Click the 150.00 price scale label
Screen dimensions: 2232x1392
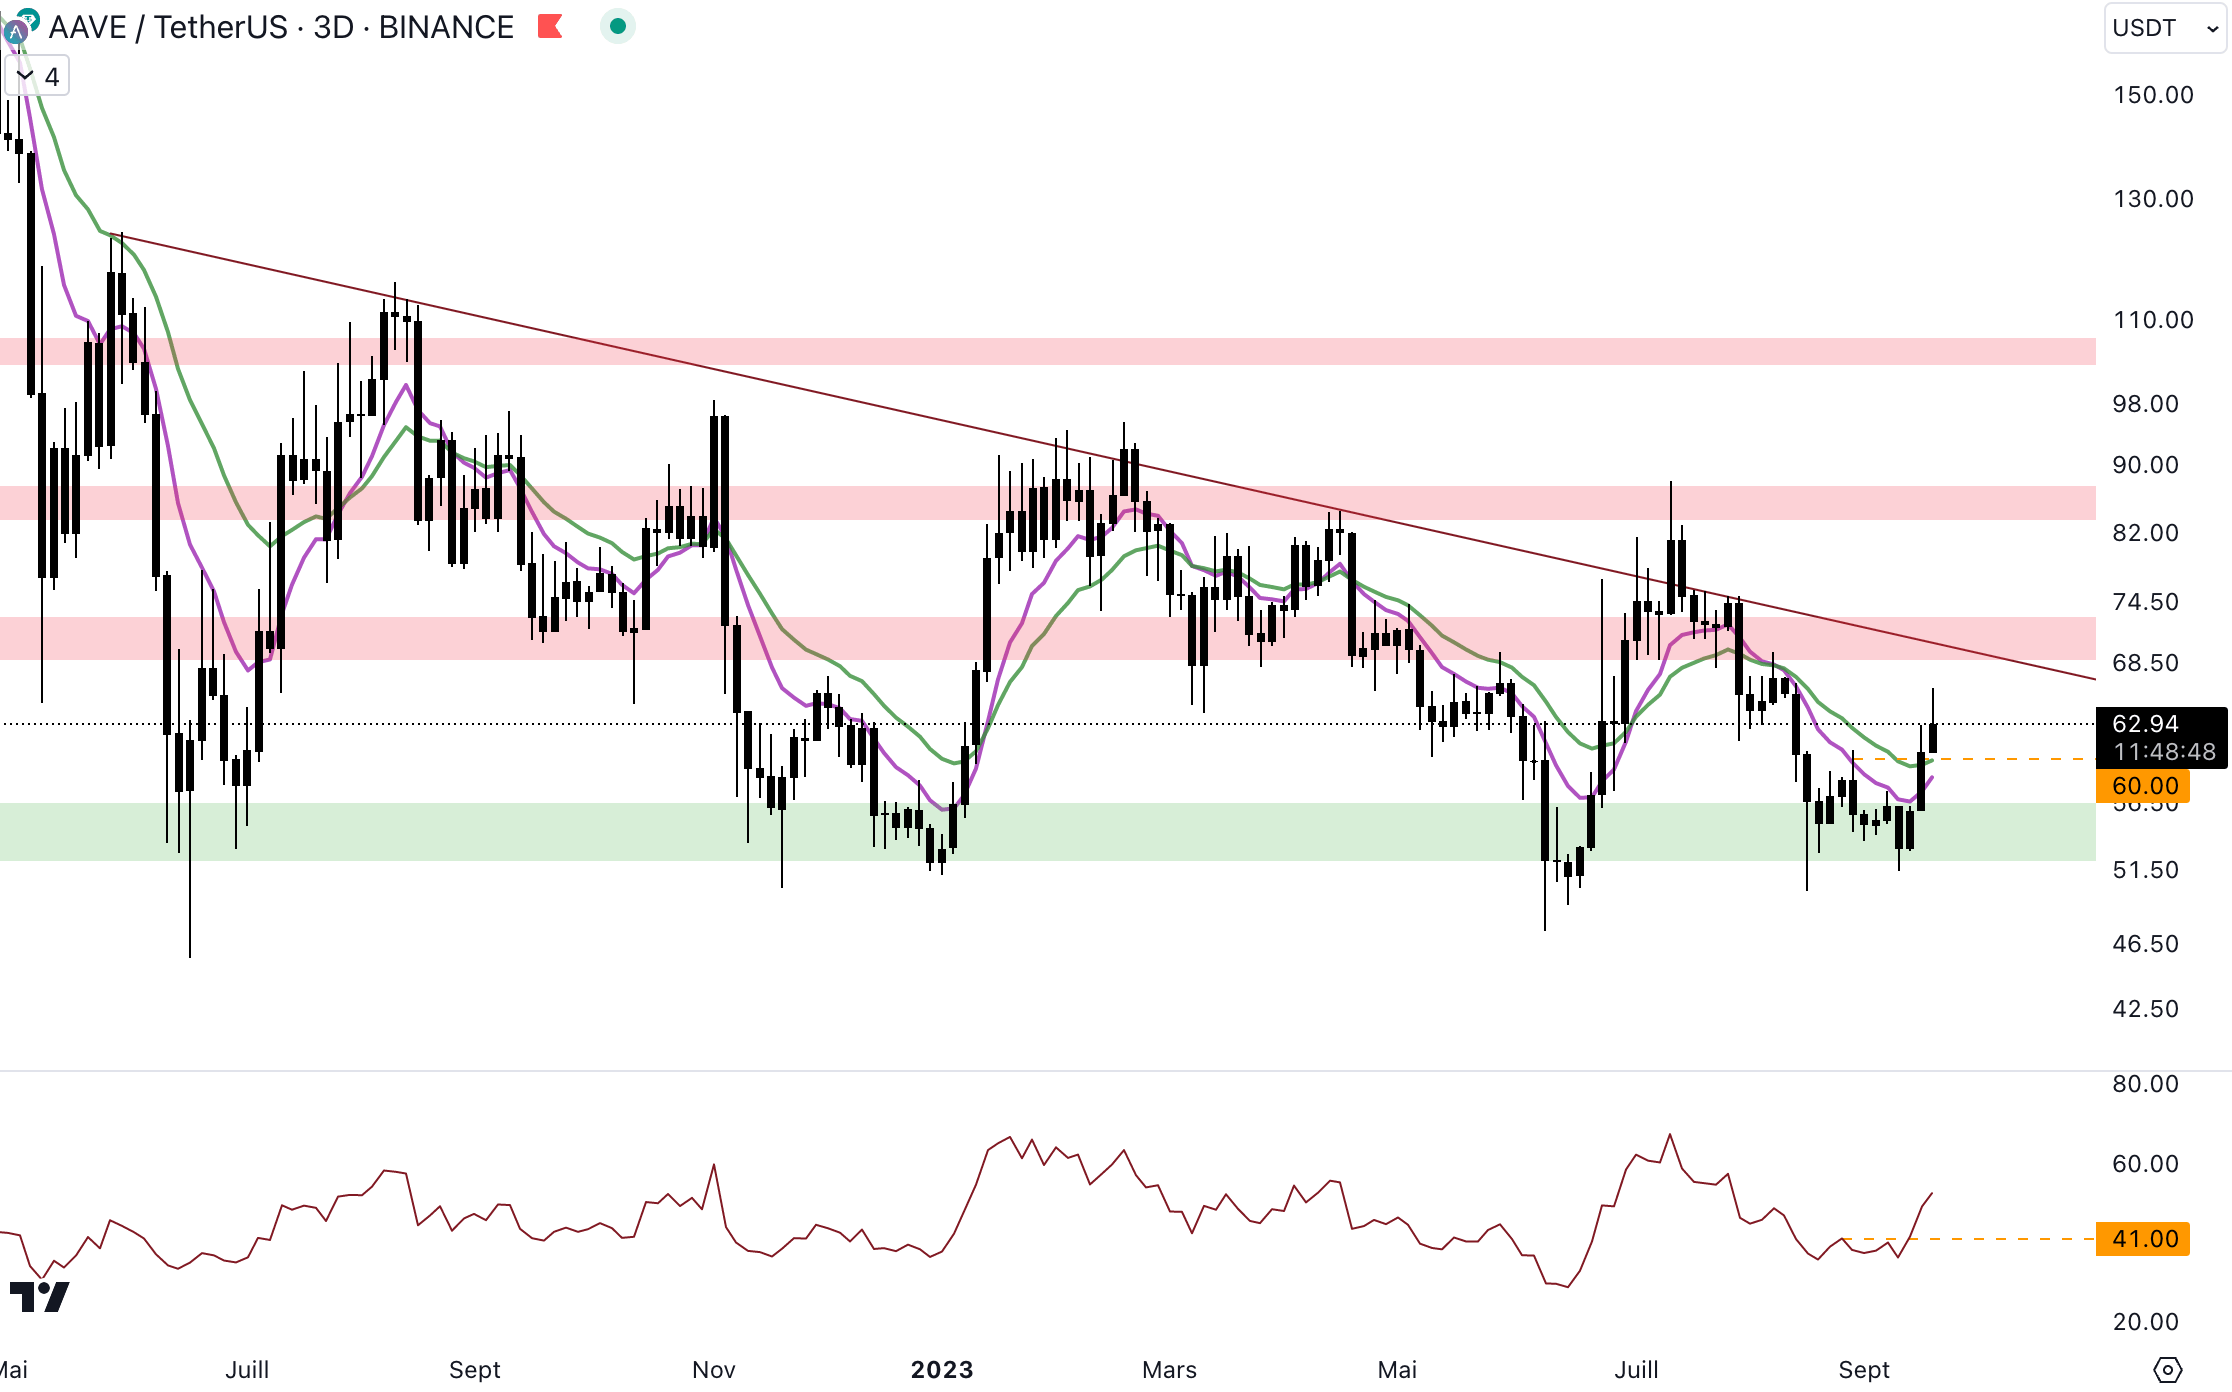point(2153,95)
